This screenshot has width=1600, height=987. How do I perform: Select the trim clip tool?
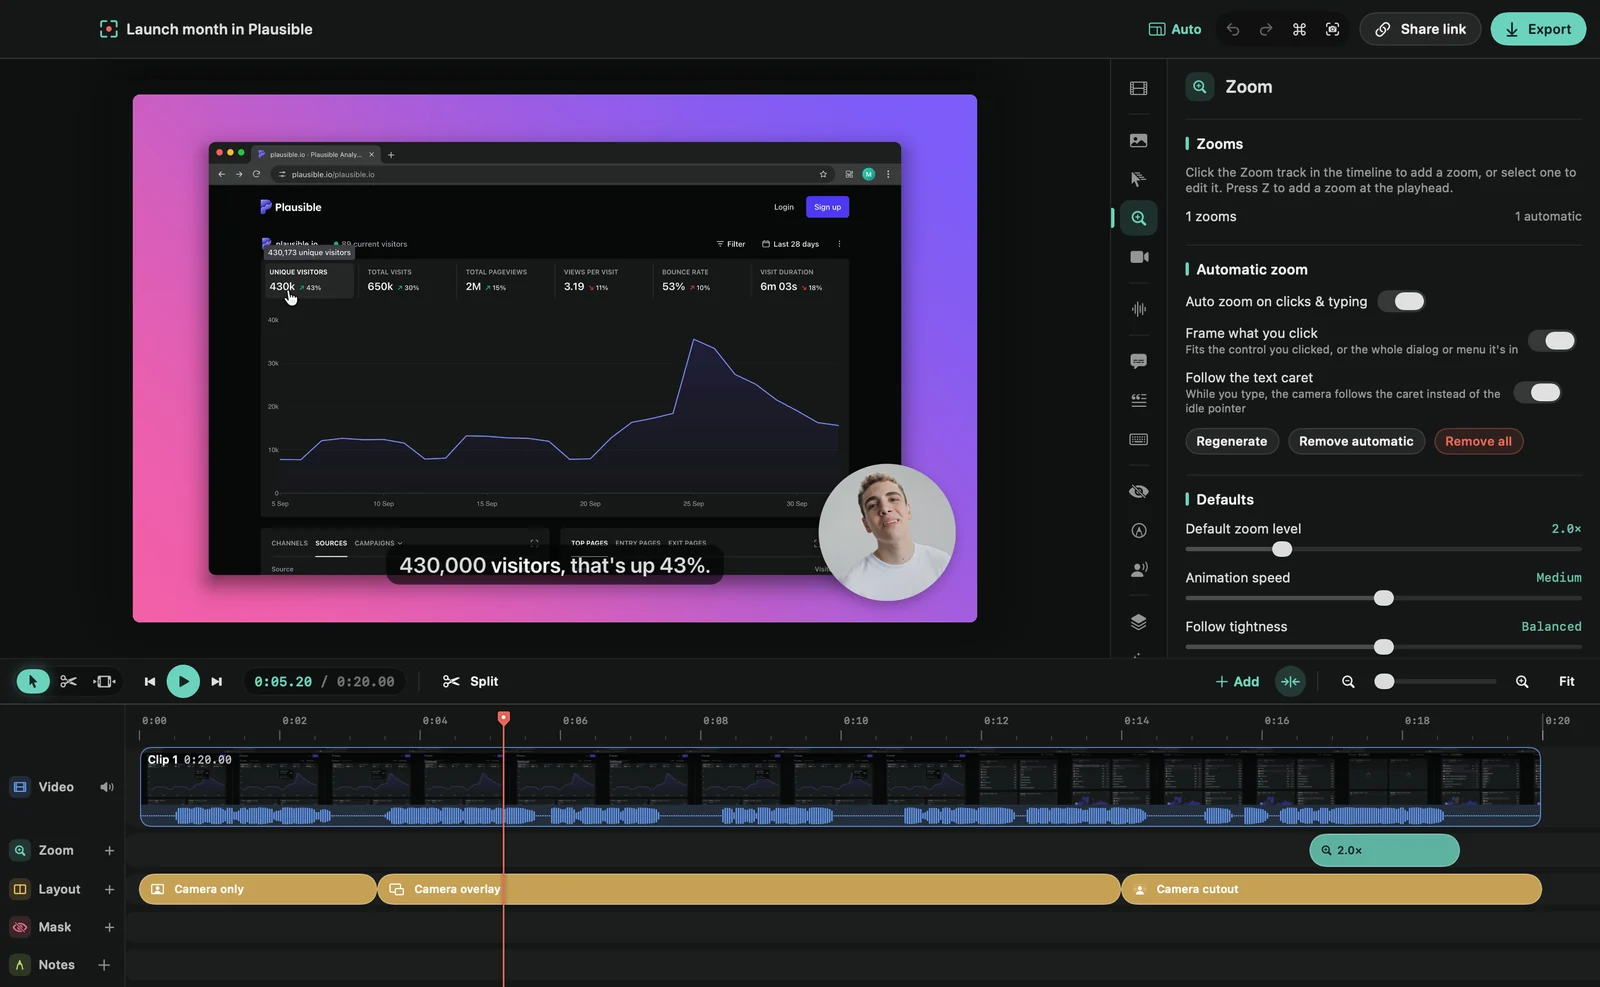104,681
